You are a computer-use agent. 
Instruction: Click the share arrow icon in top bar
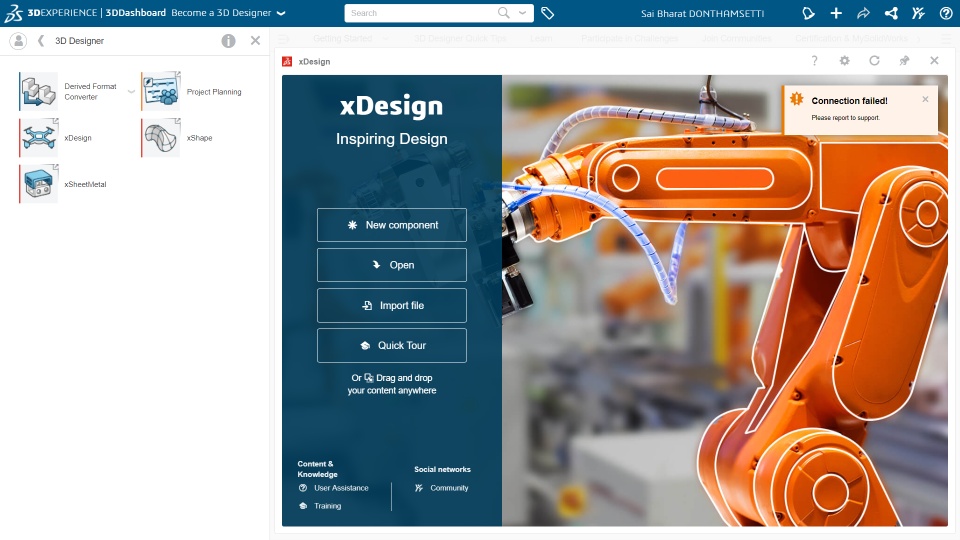(x=863, y=13)
